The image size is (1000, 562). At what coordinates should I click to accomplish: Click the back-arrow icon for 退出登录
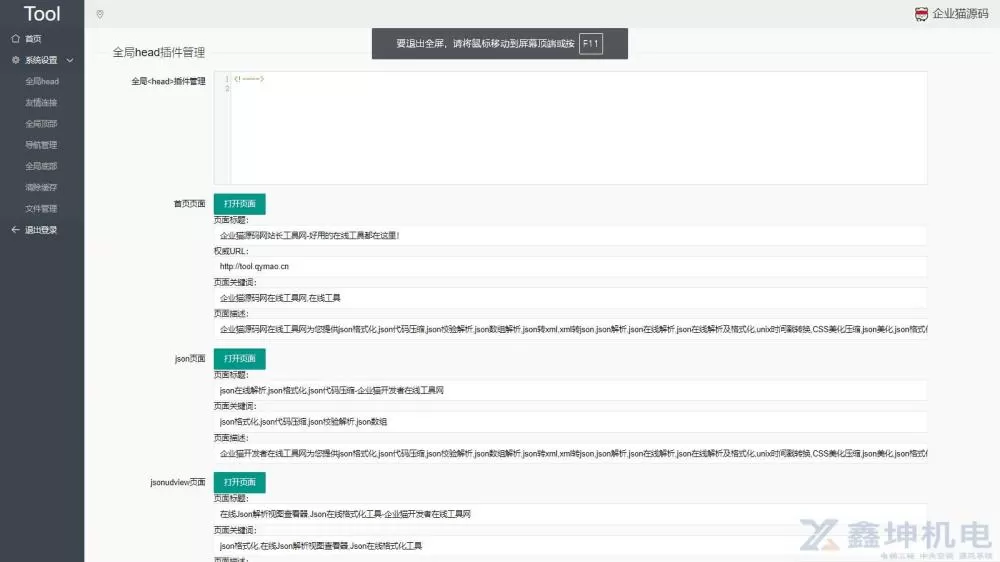pyautogui.click(x=15, y=230)
